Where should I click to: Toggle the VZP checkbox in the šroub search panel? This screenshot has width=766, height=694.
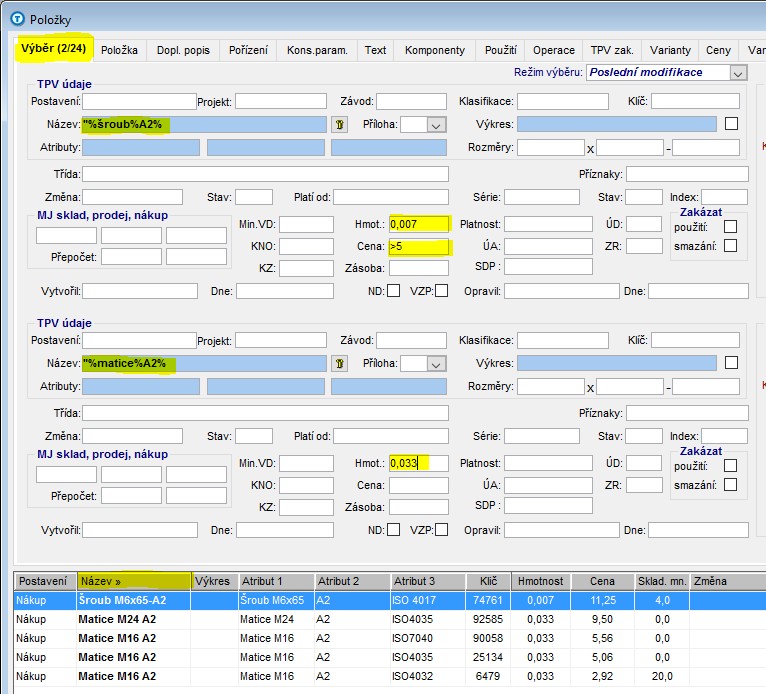tap(441, 291)
